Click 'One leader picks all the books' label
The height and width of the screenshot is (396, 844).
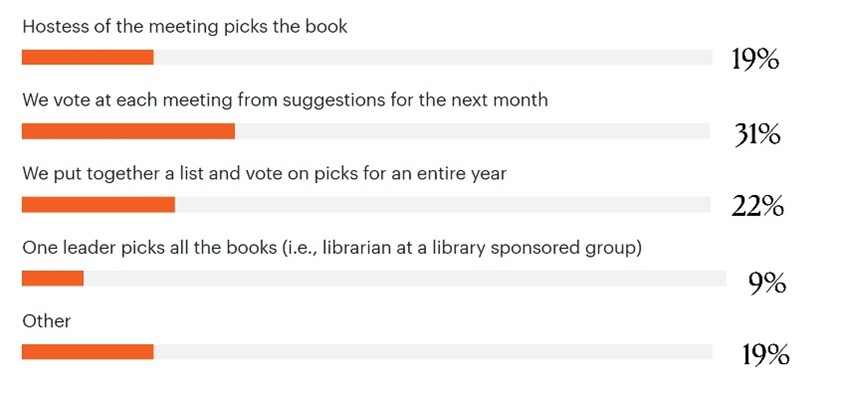tap(332, 248)
